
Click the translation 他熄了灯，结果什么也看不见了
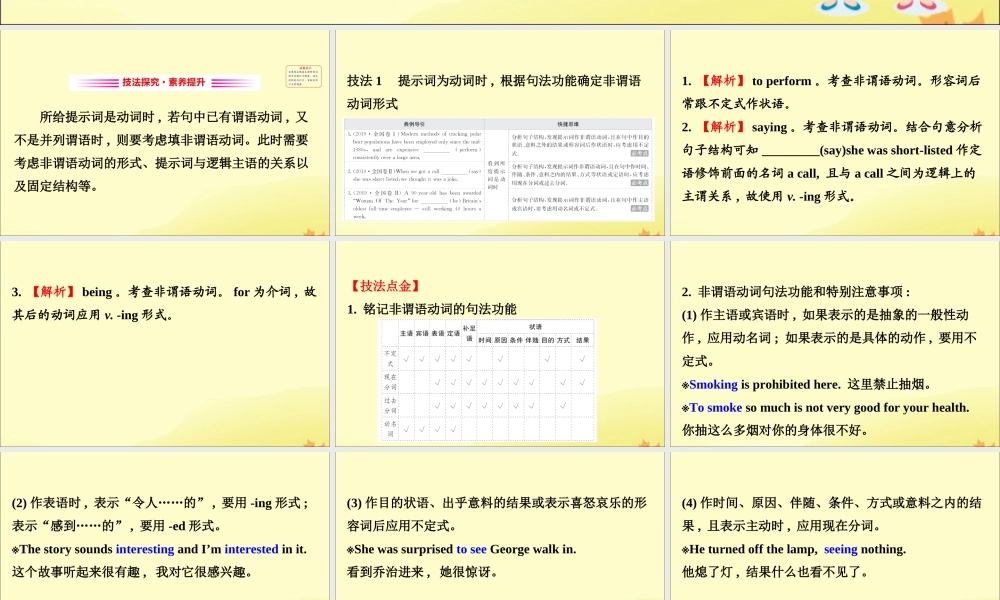coord(775,572)
